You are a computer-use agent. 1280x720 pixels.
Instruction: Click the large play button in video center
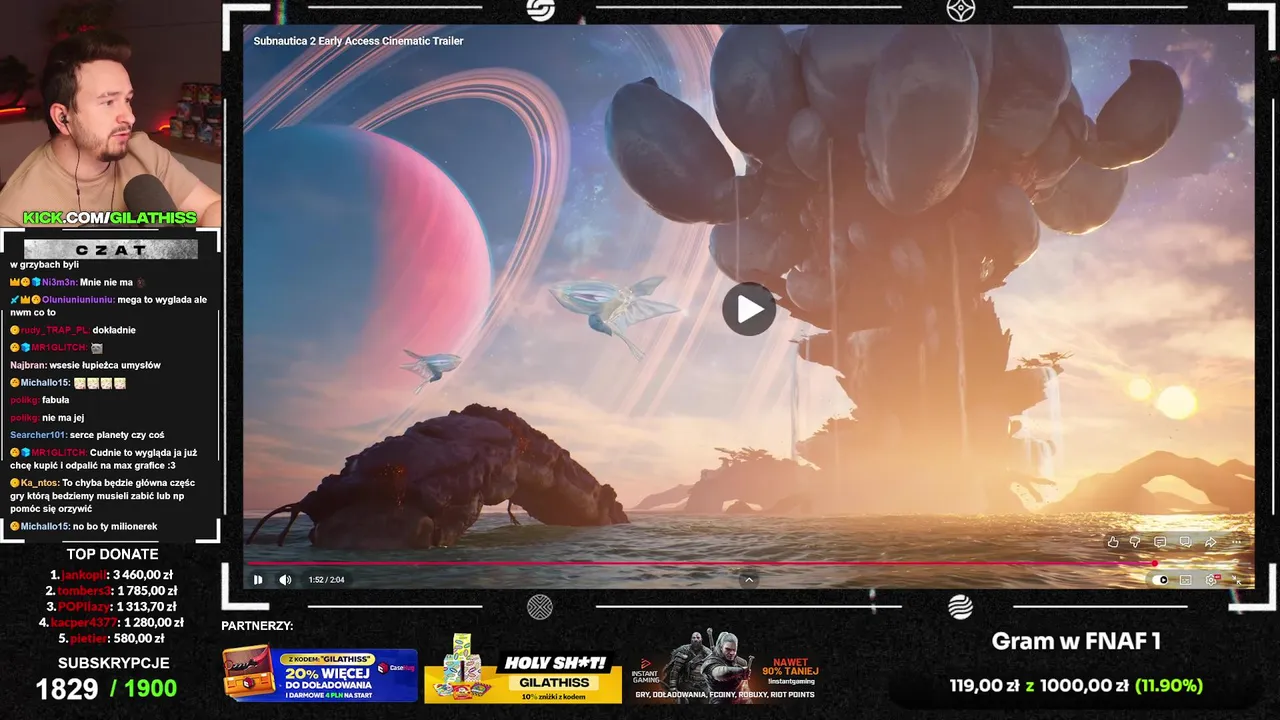tap(749, 309)
